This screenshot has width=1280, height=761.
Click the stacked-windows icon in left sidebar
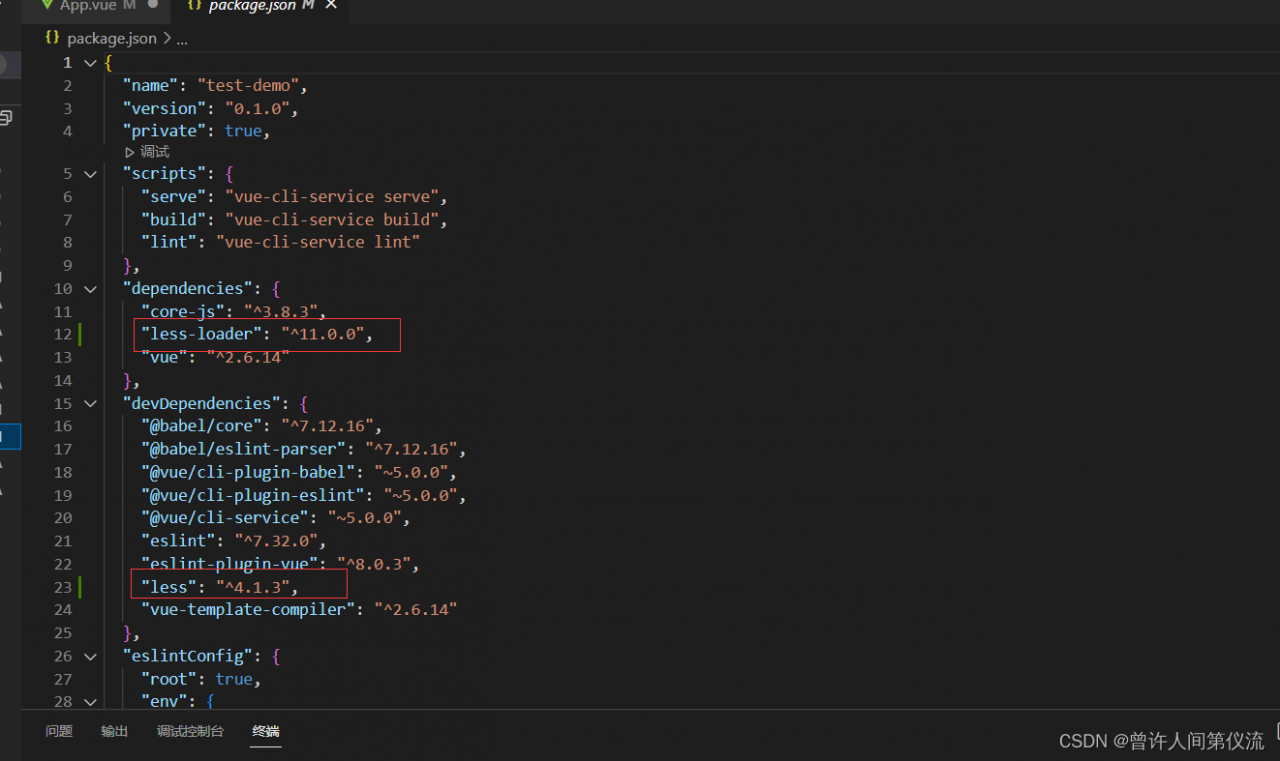pyautogui.click(x=6, y=118)
